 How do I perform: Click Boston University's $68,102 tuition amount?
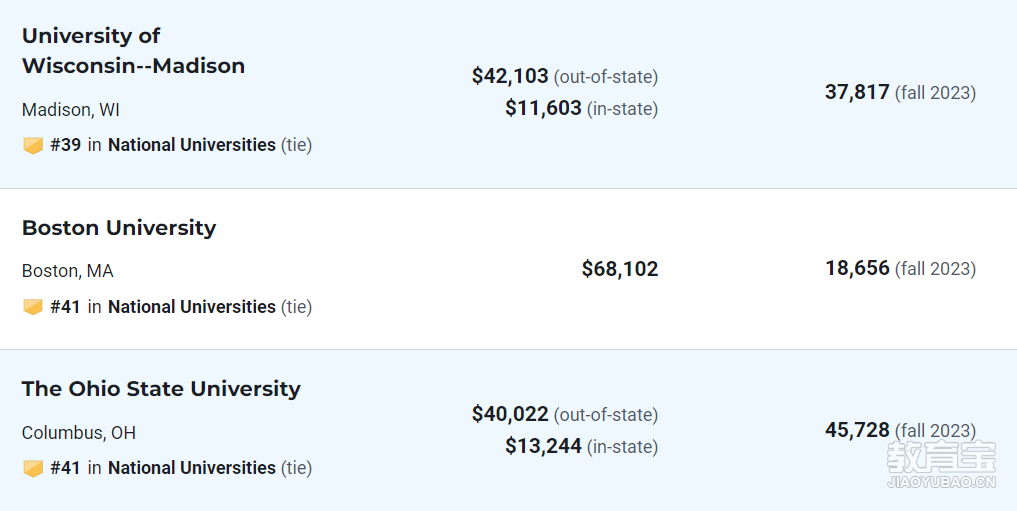[620, 268]
